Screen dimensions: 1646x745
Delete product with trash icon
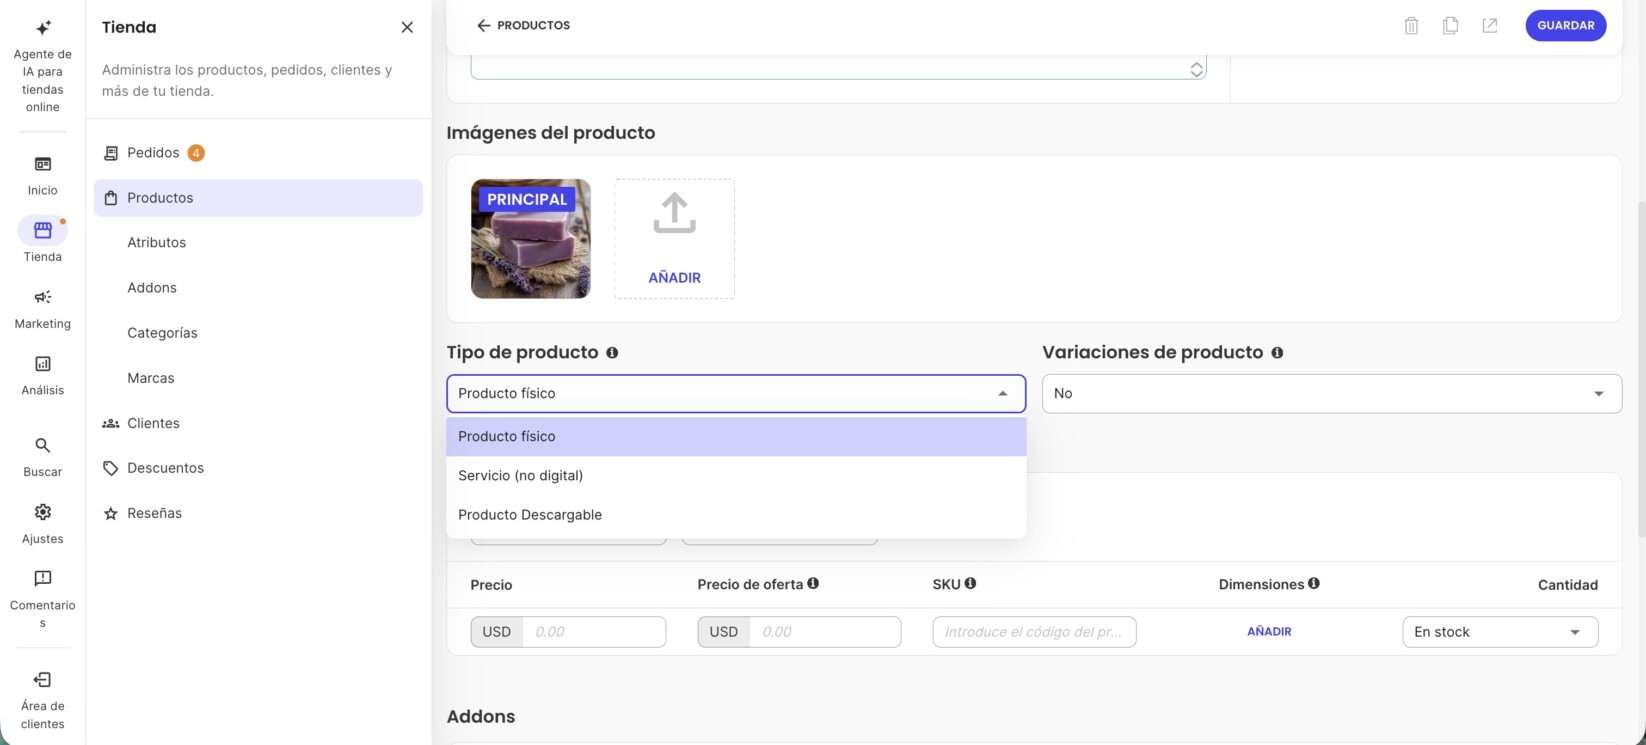1411,26
